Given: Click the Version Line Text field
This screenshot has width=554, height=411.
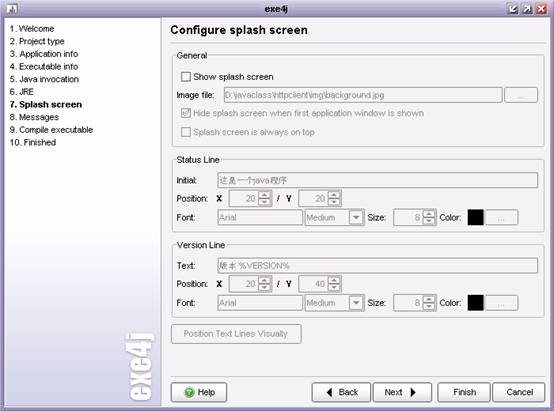Looking at the screenshot, I should click(x=377, y=266).
